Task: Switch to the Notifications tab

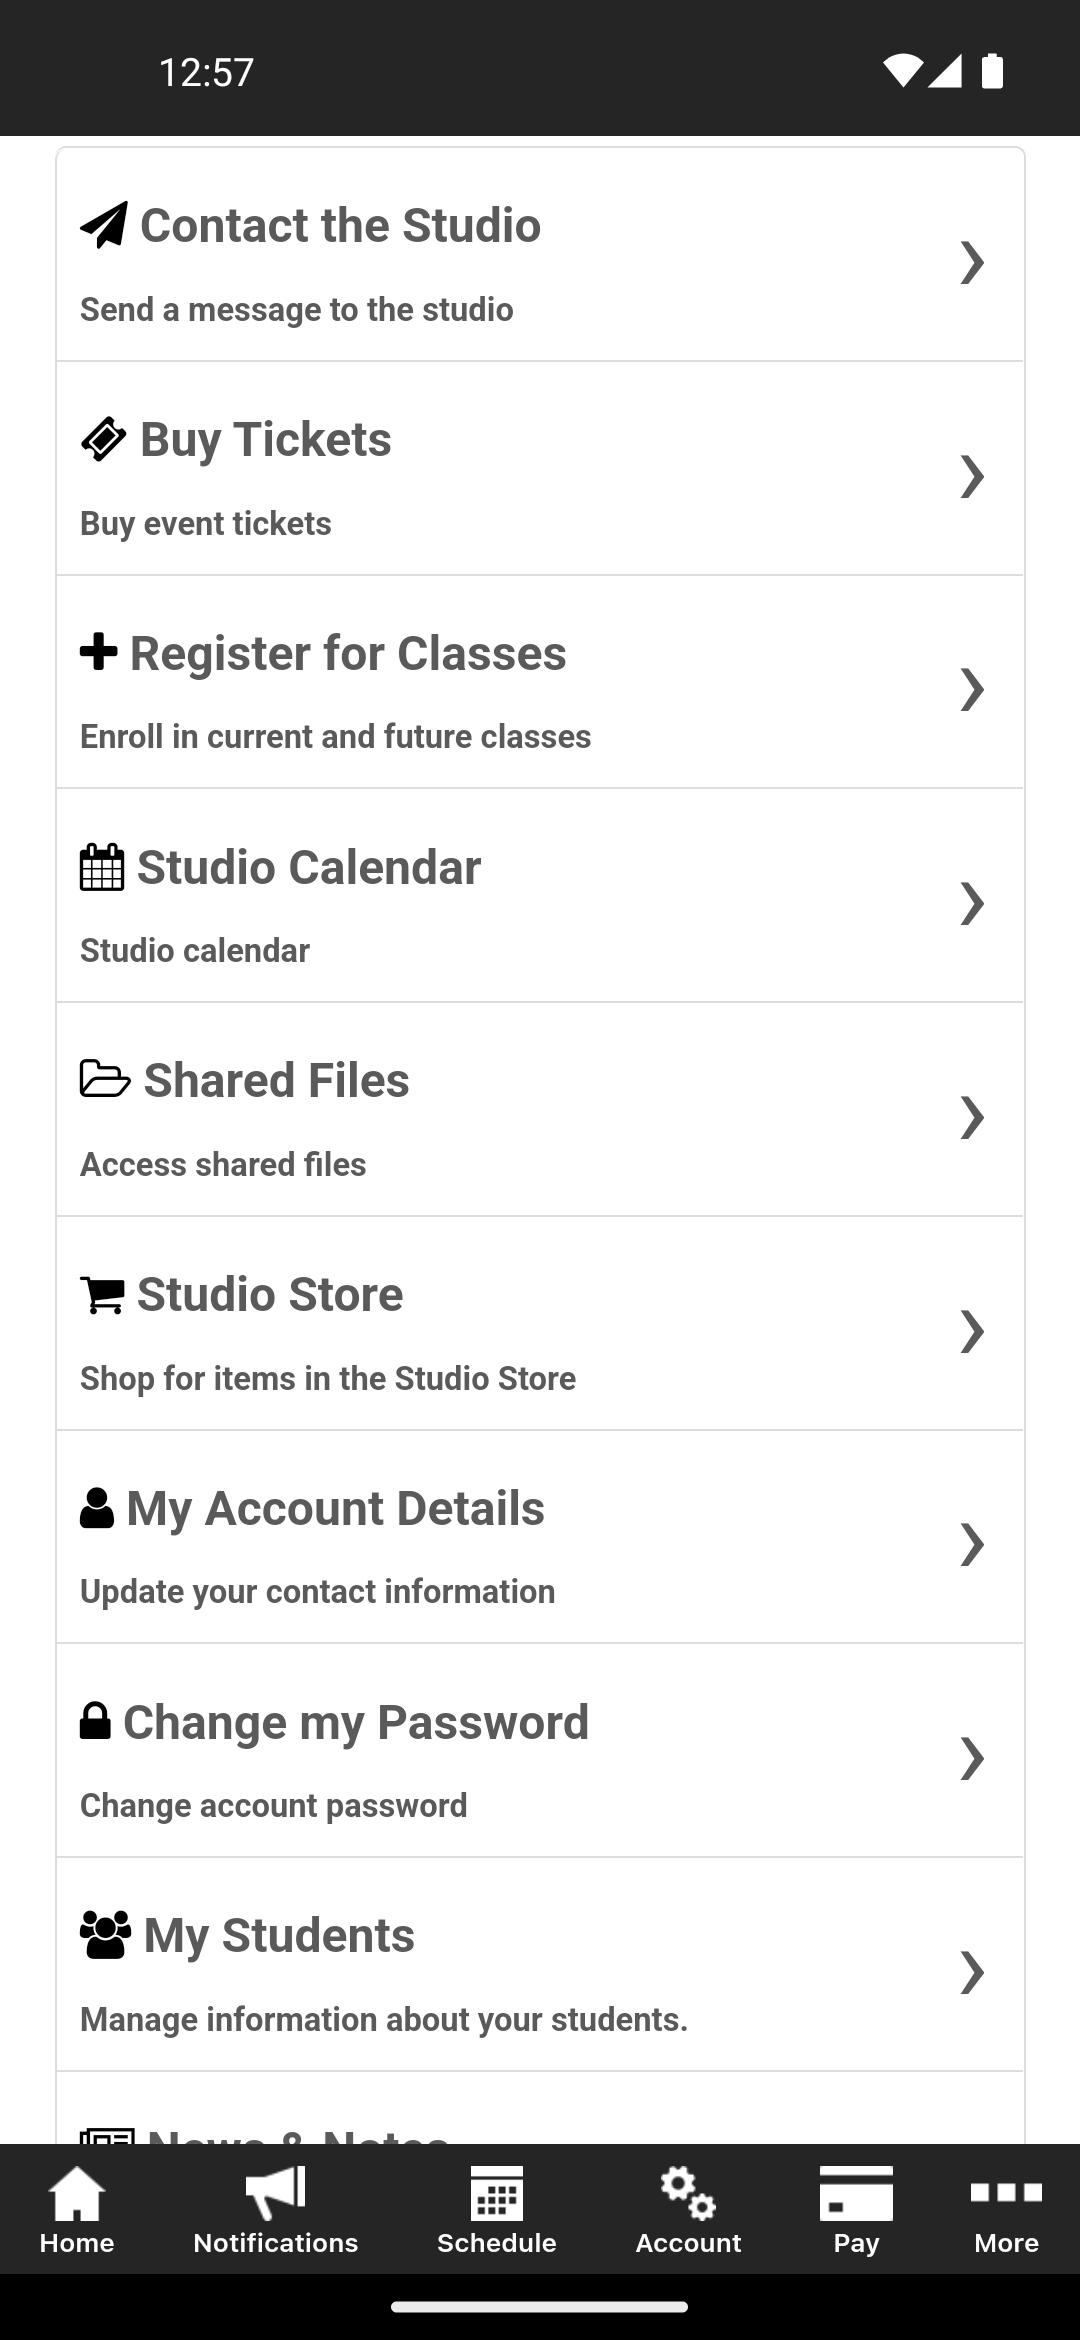Action: [275, 2210]
